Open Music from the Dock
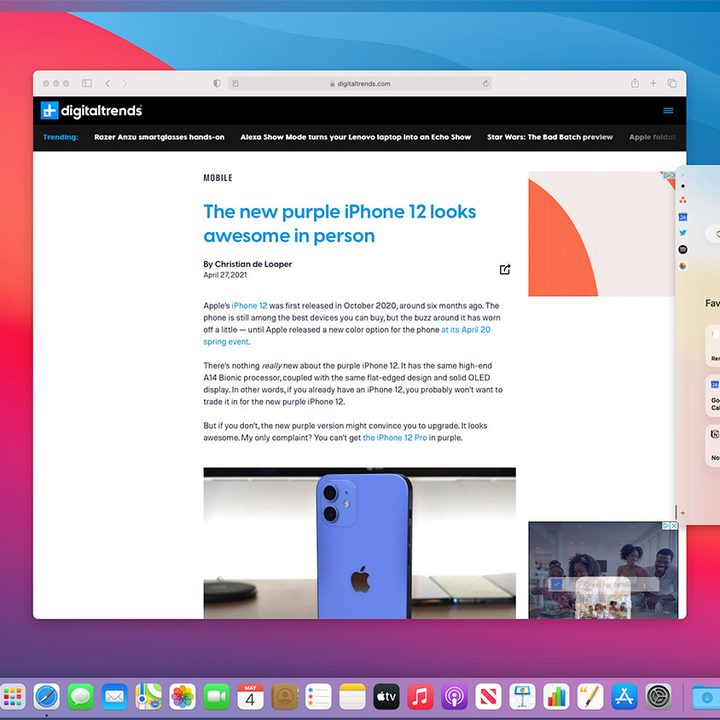Viewport: 720px width, 720px height. 420,697
